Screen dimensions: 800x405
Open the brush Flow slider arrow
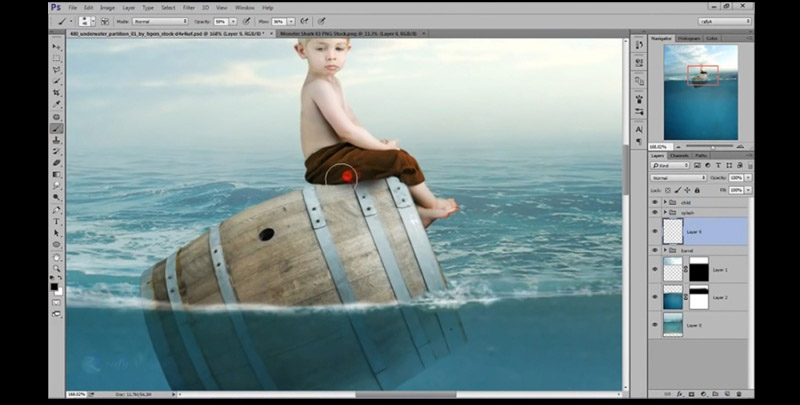point(291,21)
